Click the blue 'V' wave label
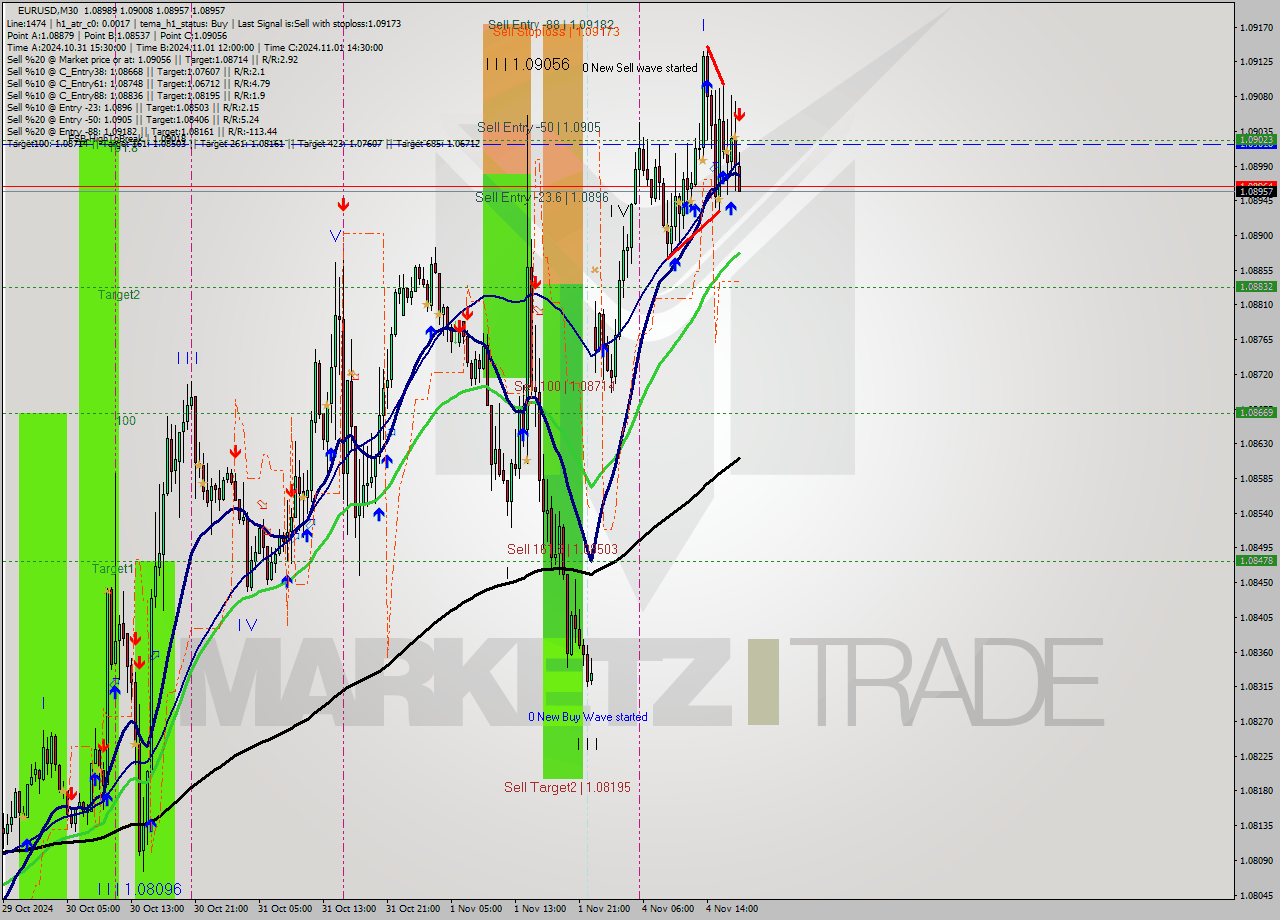 click(x=335, y=236)
